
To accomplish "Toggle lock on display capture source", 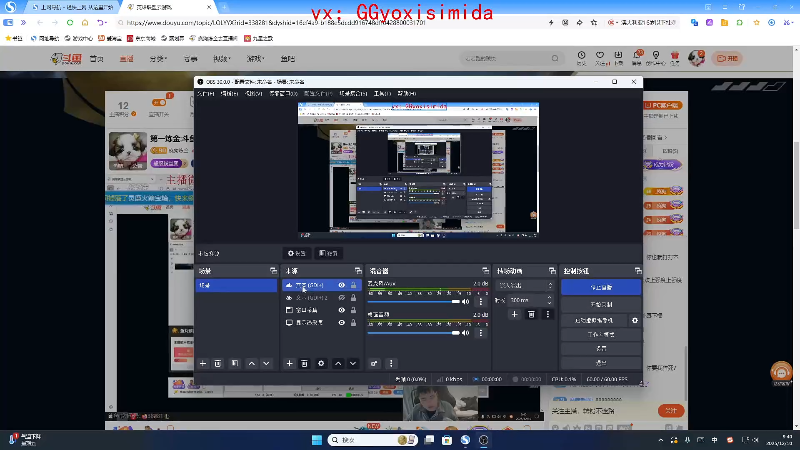I will pyautogui.click(x=353, y=322).
